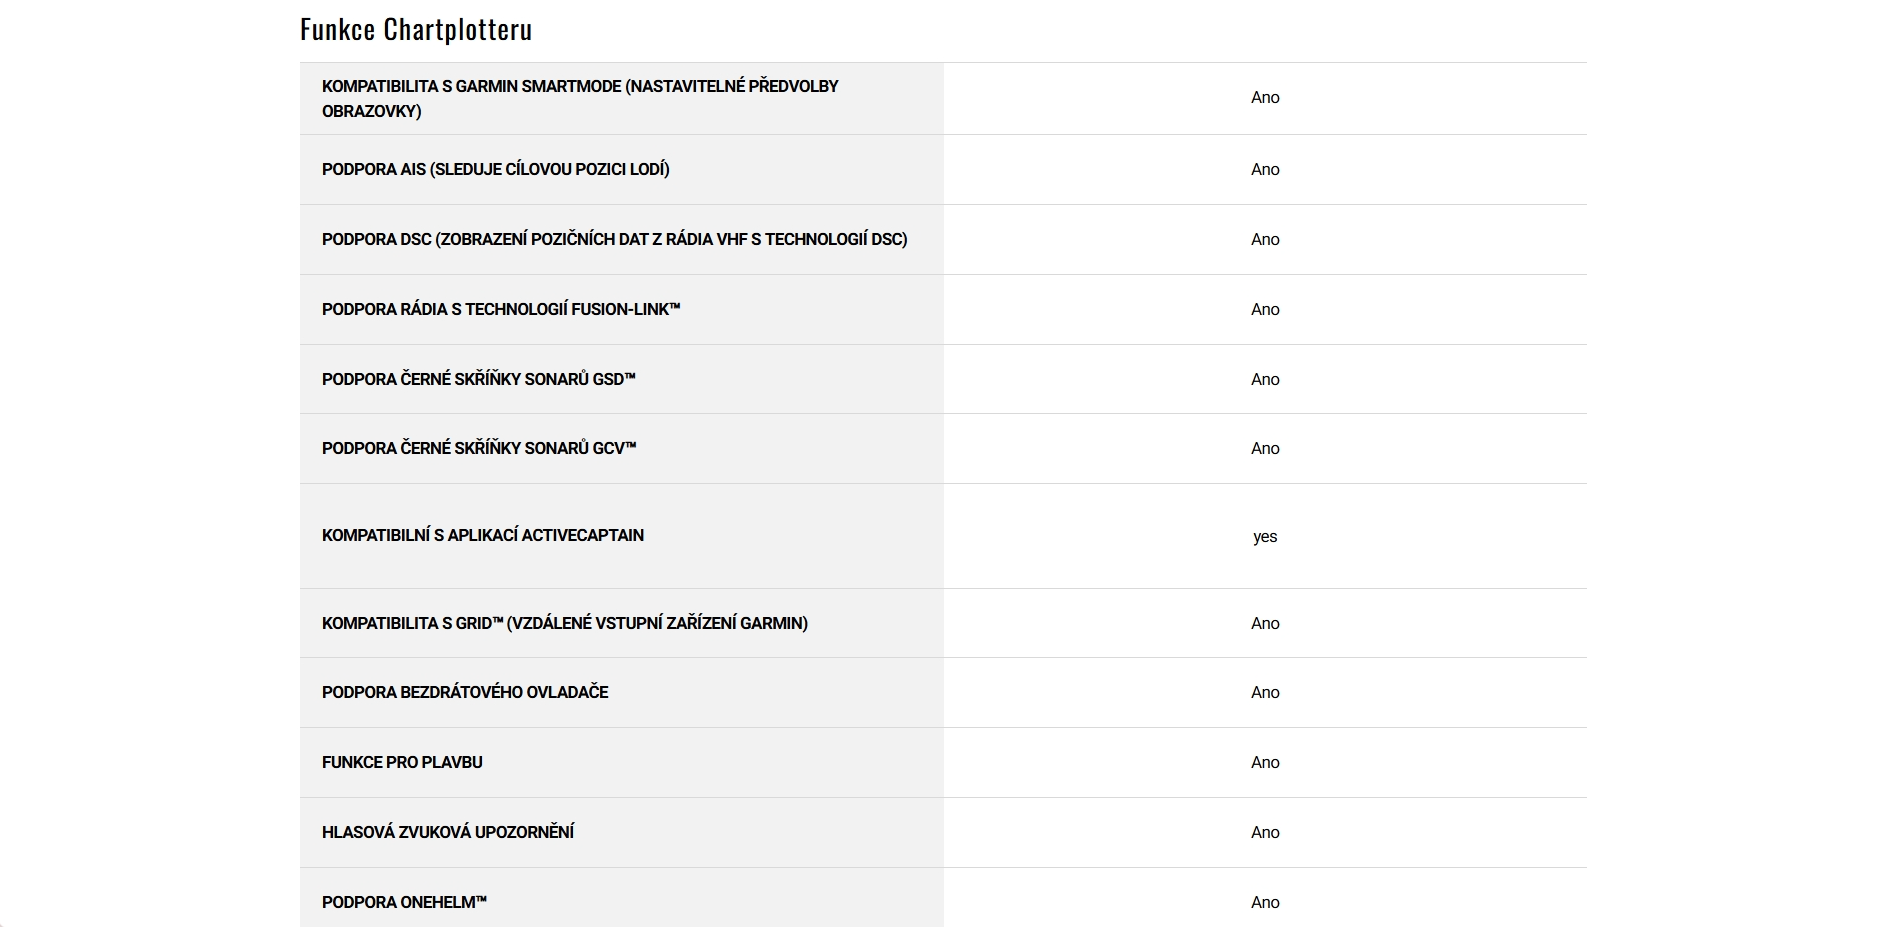Click the GSD sonar black box label
Image resolution: width=1889 pixels, height=927 pixels.
pos(479,379)
